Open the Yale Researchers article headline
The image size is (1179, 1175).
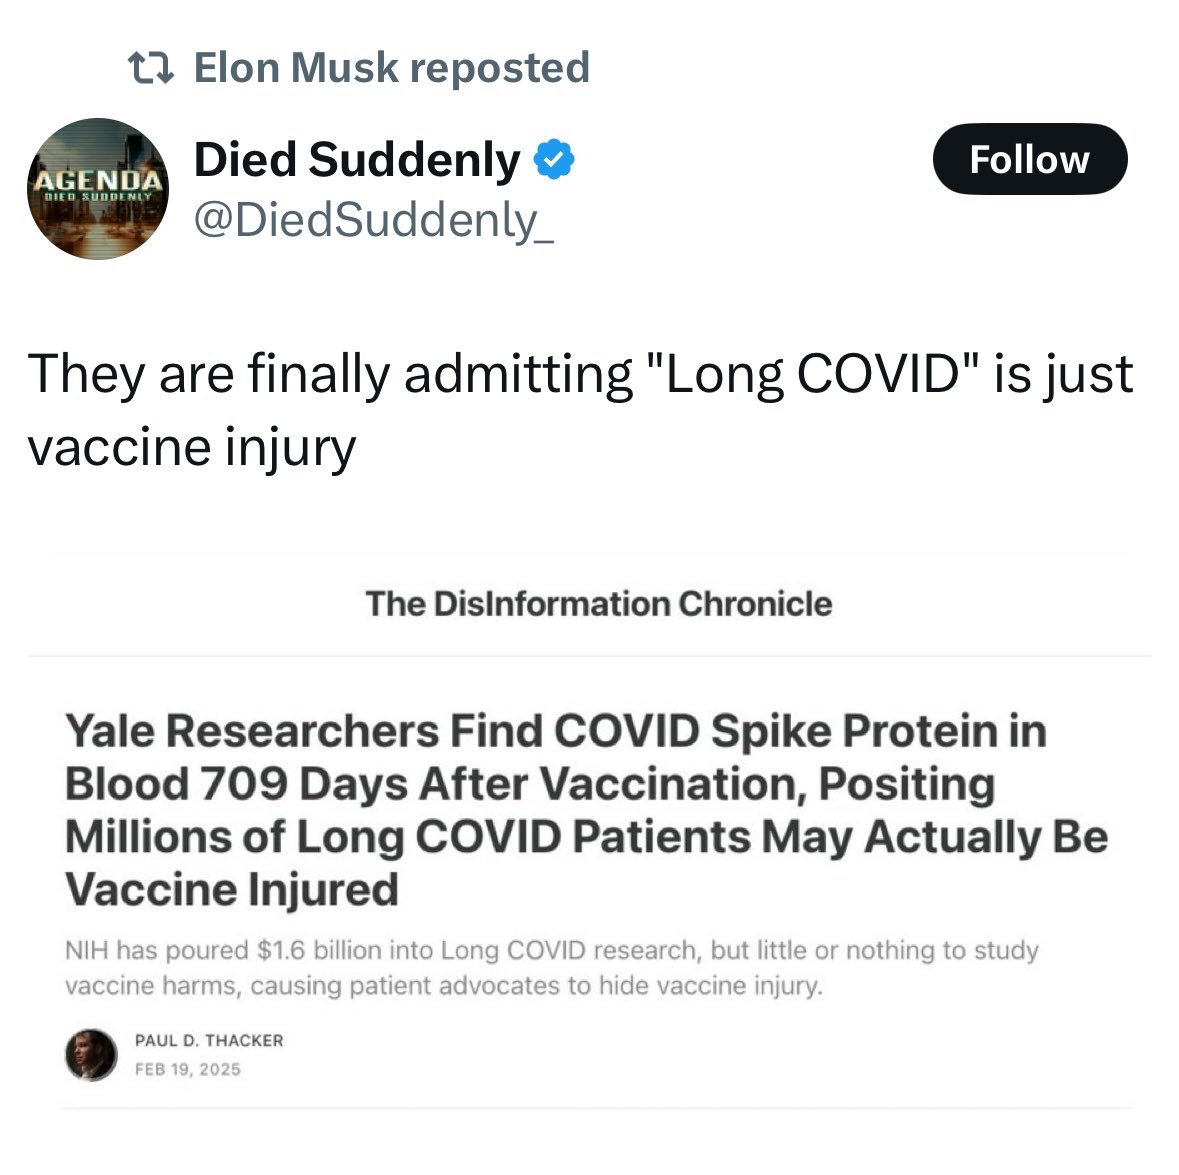[585, 810]
